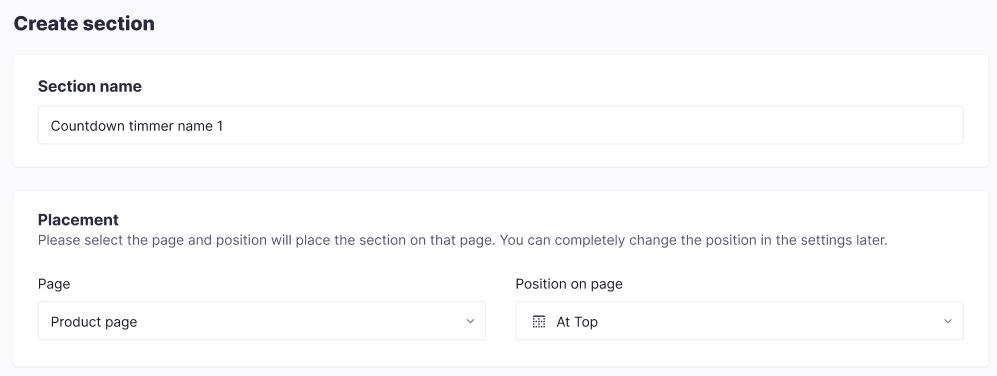
Task: Focus the Section name input field
Action: pos(500,125)
